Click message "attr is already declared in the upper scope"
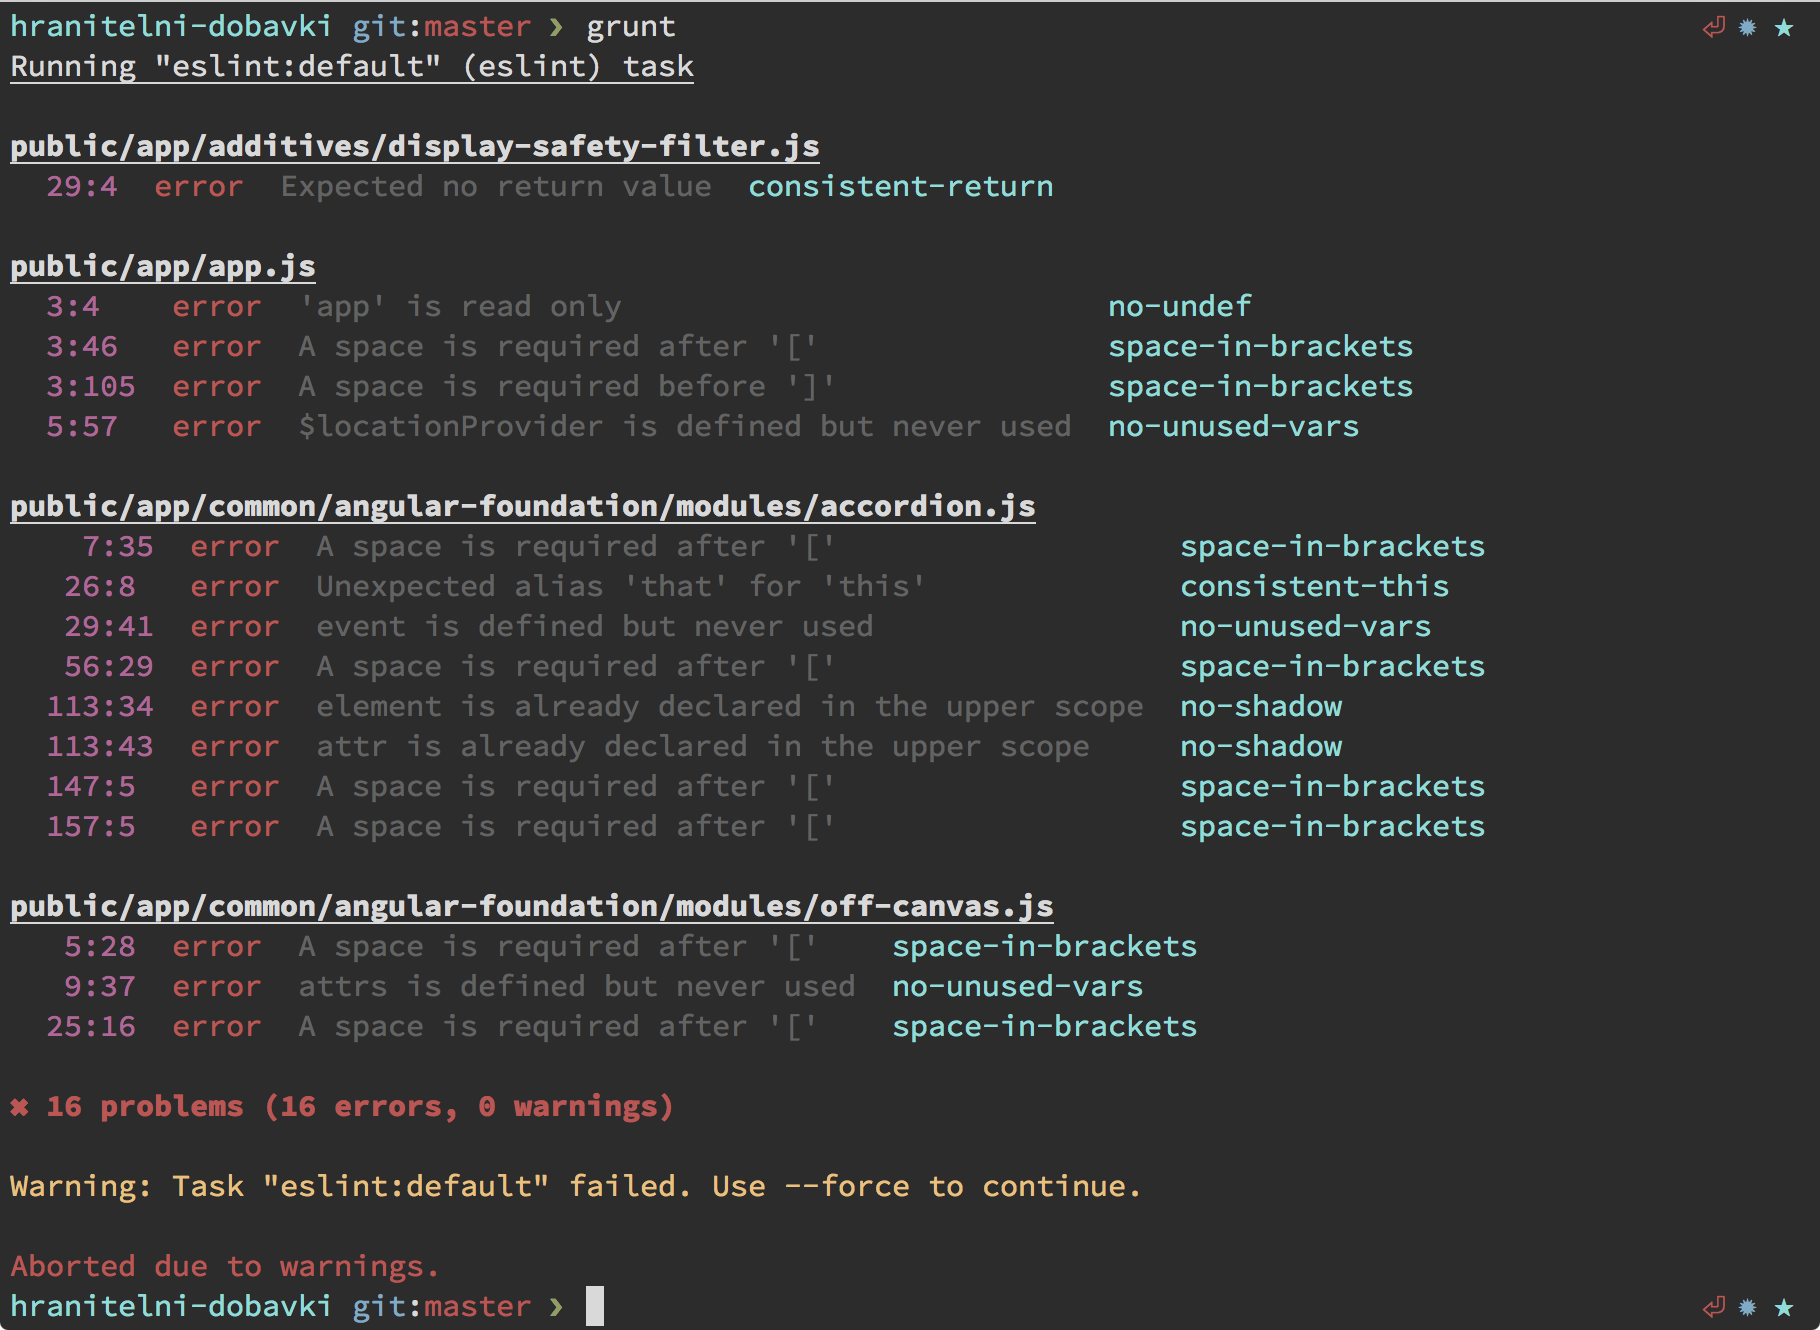Viewport: 1820px width, 1330px height. pyautogui.click(x=703, y=747)
